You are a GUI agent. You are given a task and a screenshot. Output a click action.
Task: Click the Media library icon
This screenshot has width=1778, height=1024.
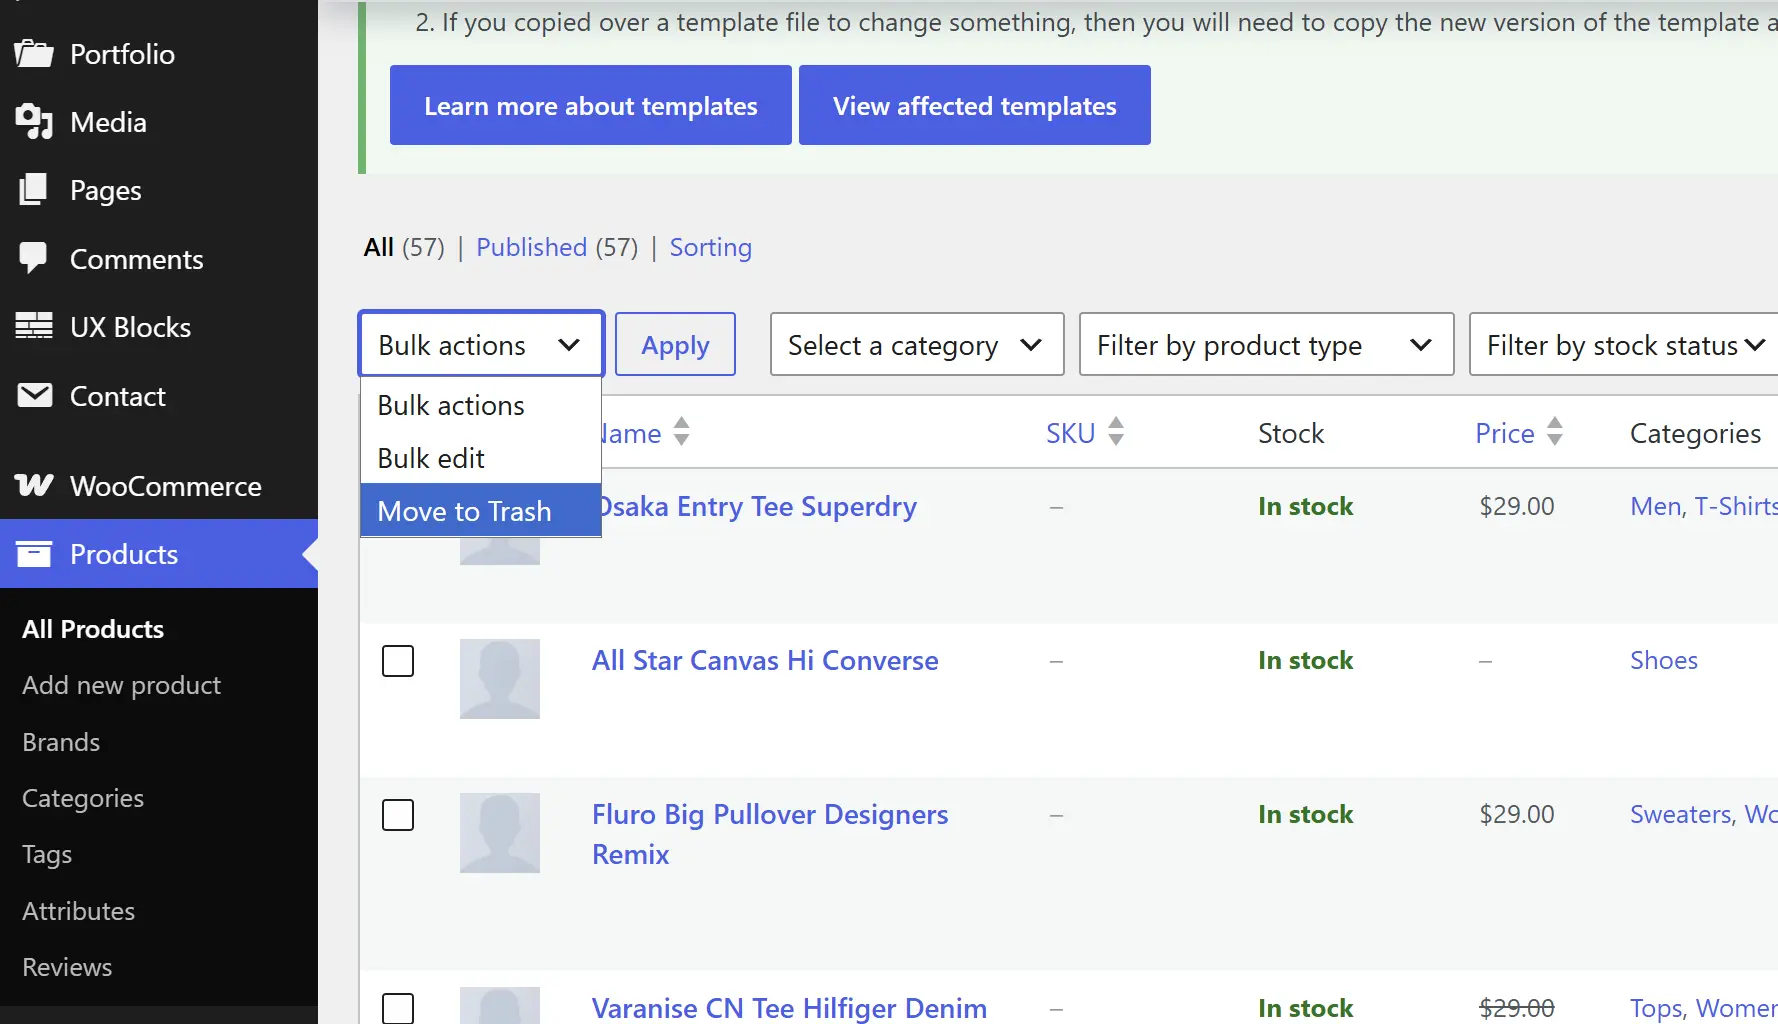click(x=34, y=122)
